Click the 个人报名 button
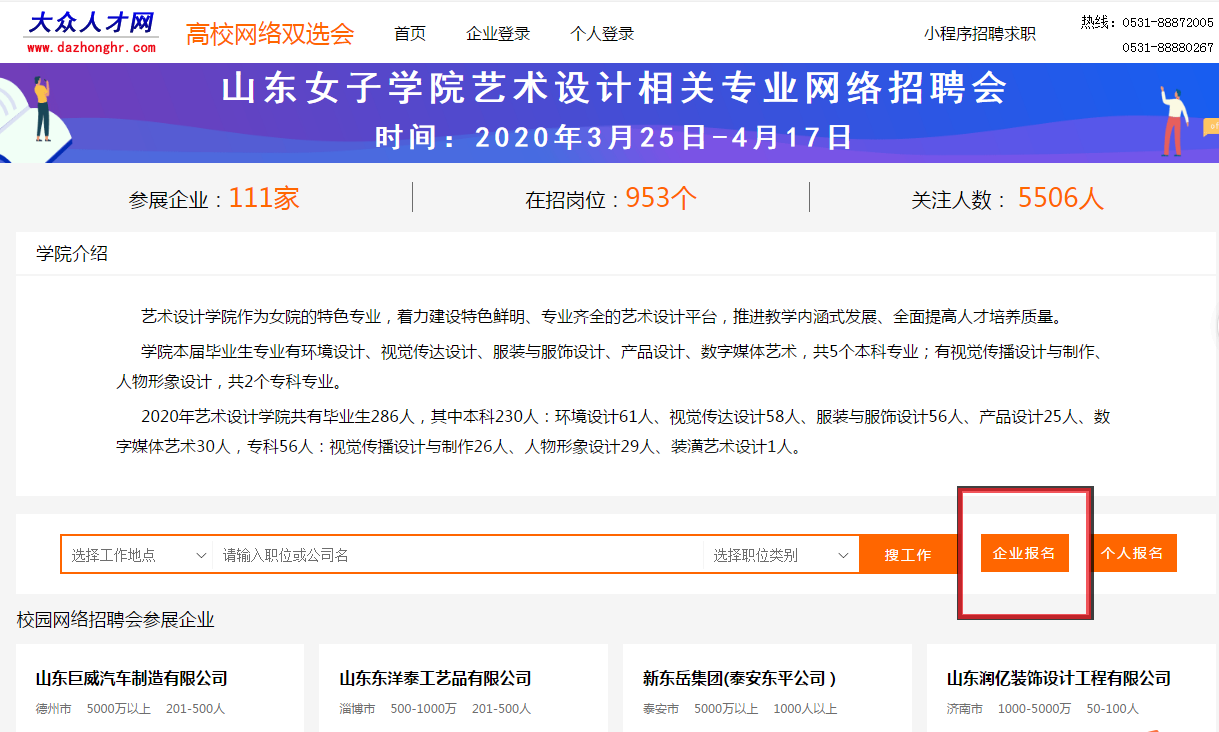 (1133, 553)
